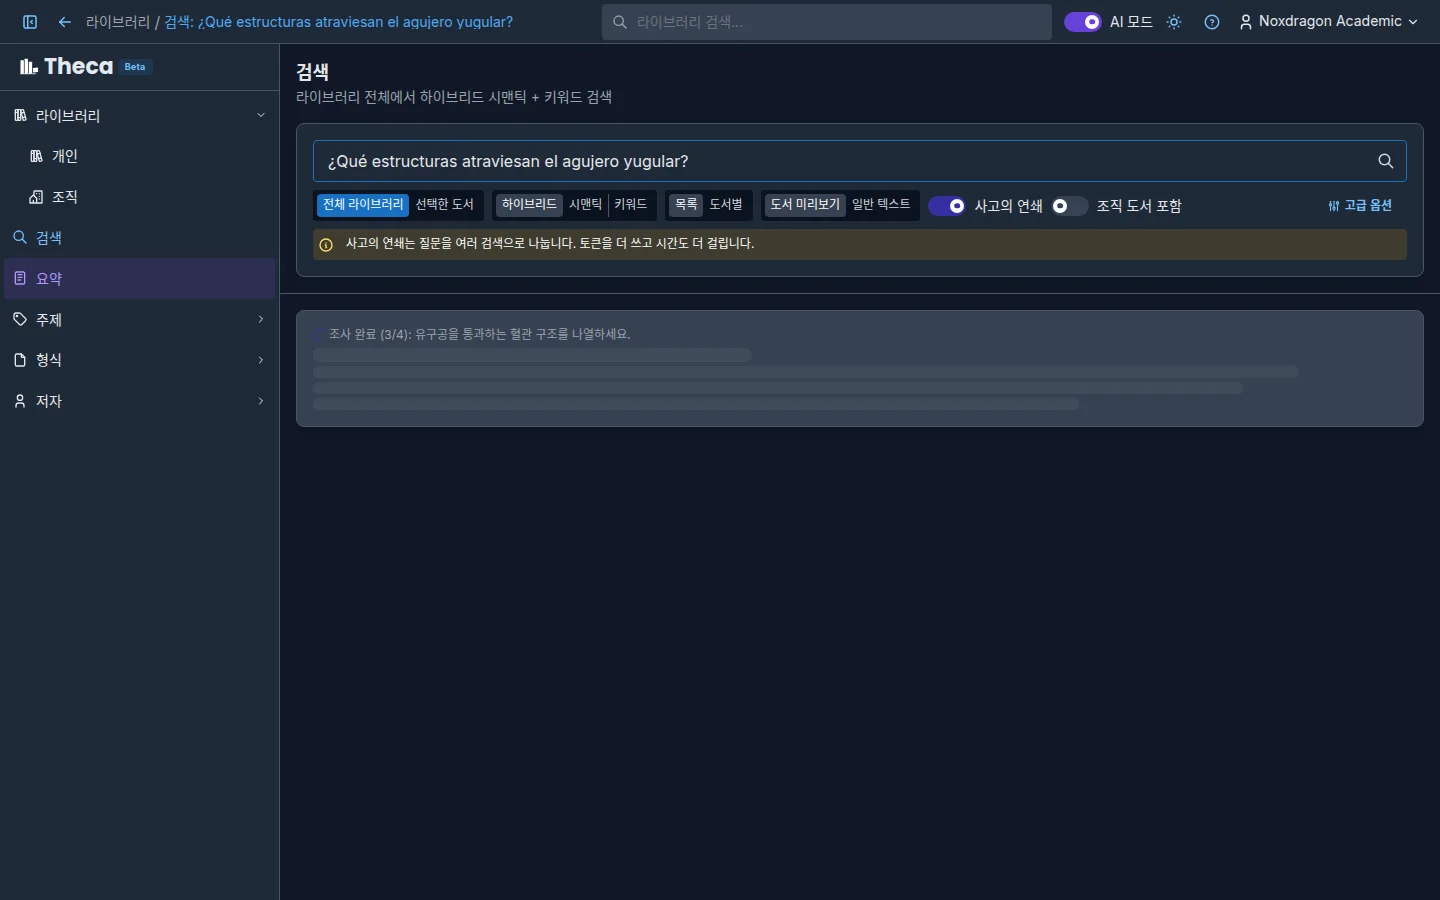Image resolution: width=1440 pixels, height=900 pixels.
Task: Turn off the 사고의 연쇄 switch
Action: tap(947, 206)
